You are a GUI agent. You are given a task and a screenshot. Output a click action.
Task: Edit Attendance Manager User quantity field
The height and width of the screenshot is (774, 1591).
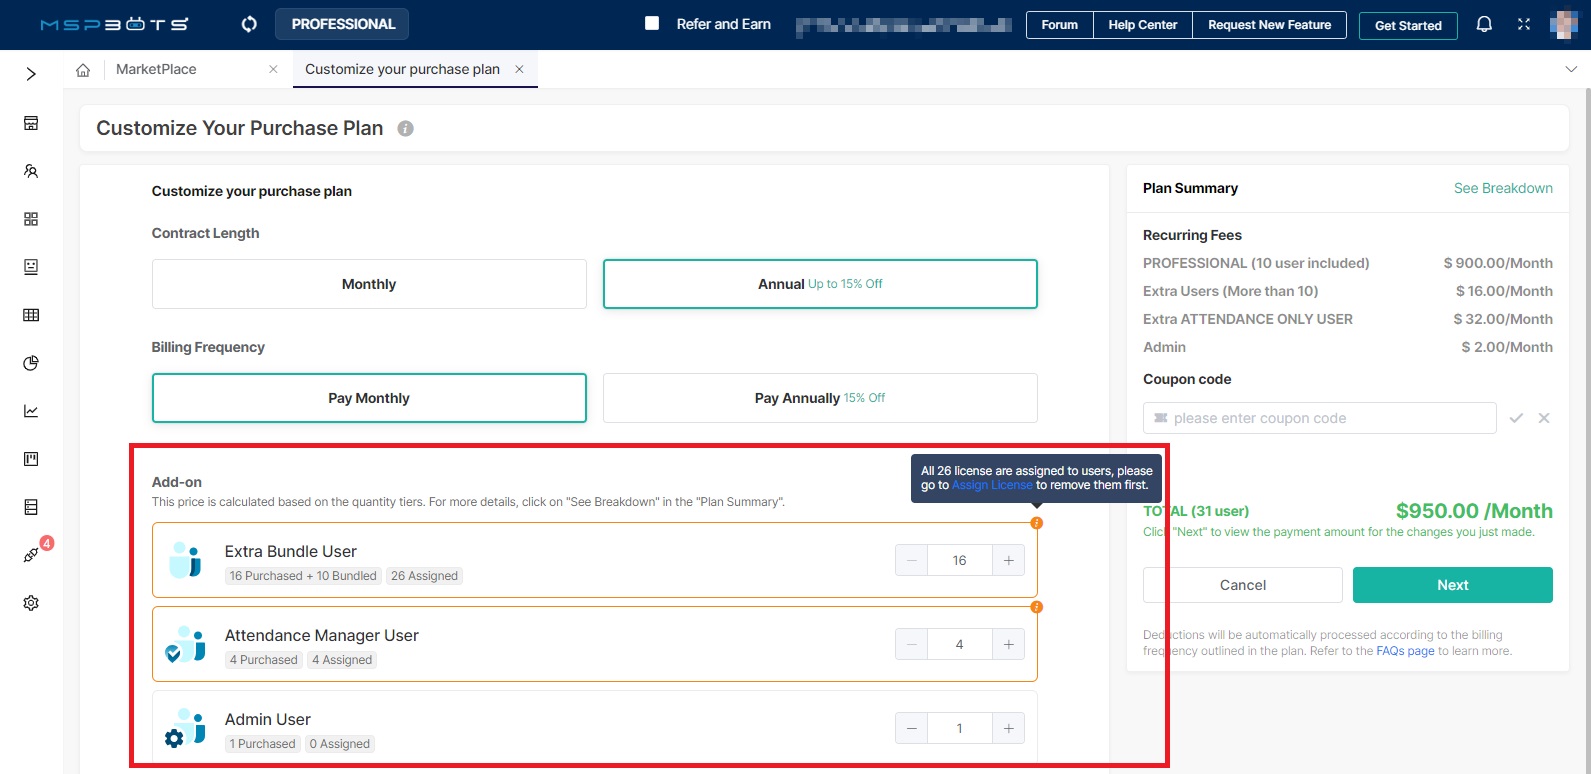pos(960,644)
